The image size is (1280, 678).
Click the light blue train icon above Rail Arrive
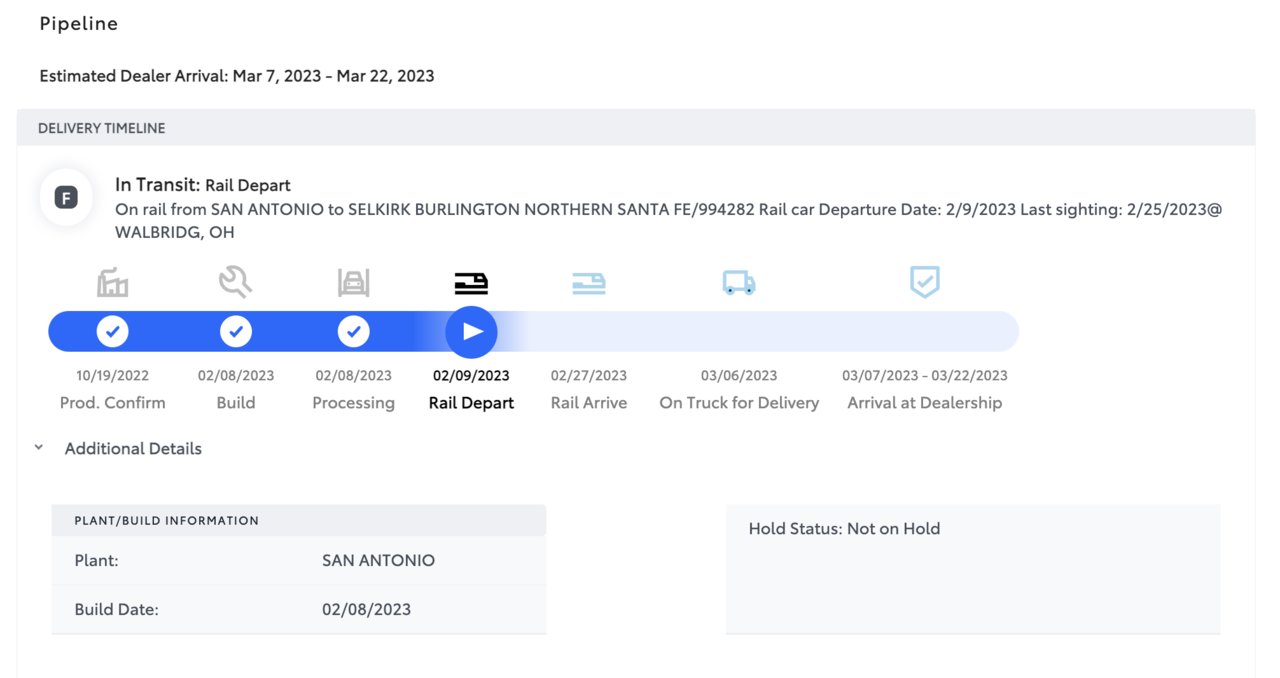click(x=589, y=283)
